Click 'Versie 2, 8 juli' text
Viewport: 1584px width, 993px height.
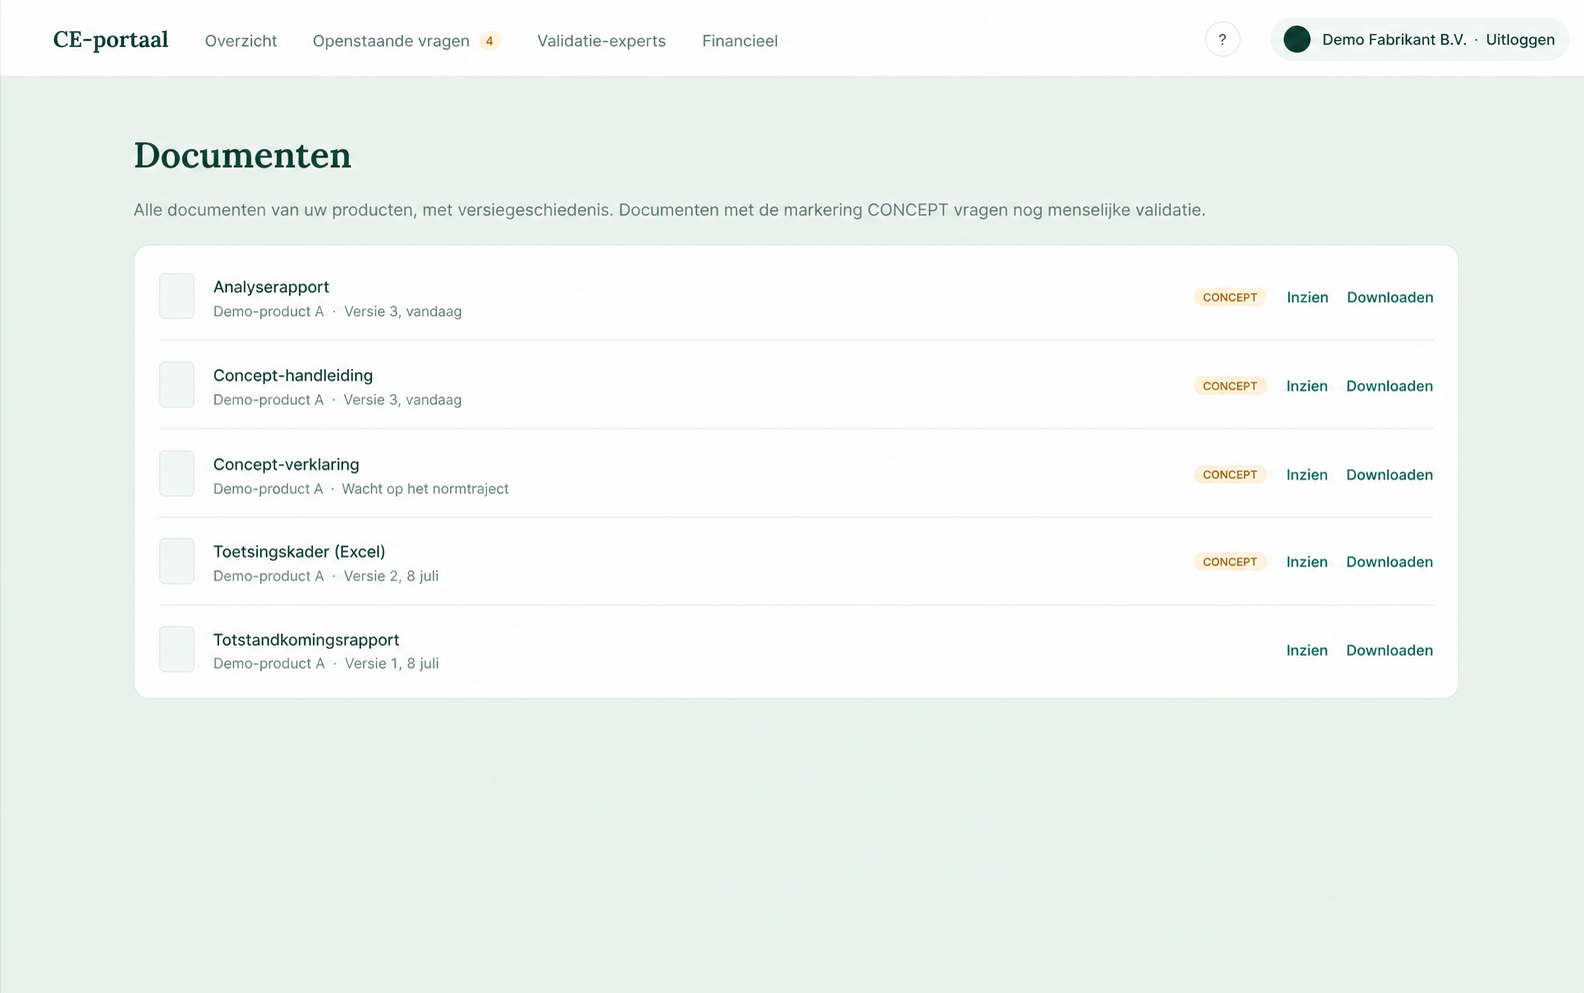(x=391, y=576)
